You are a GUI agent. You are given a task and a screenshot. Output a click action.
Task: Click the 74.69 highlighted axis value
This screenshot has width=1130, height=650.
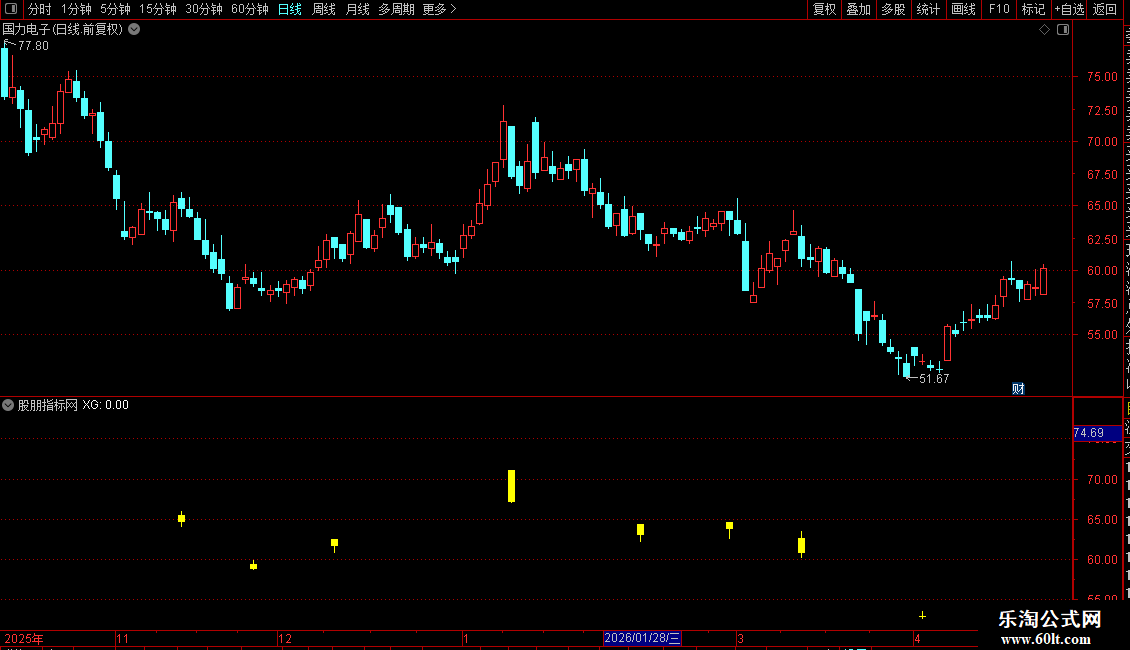[x=1097, y=433]
